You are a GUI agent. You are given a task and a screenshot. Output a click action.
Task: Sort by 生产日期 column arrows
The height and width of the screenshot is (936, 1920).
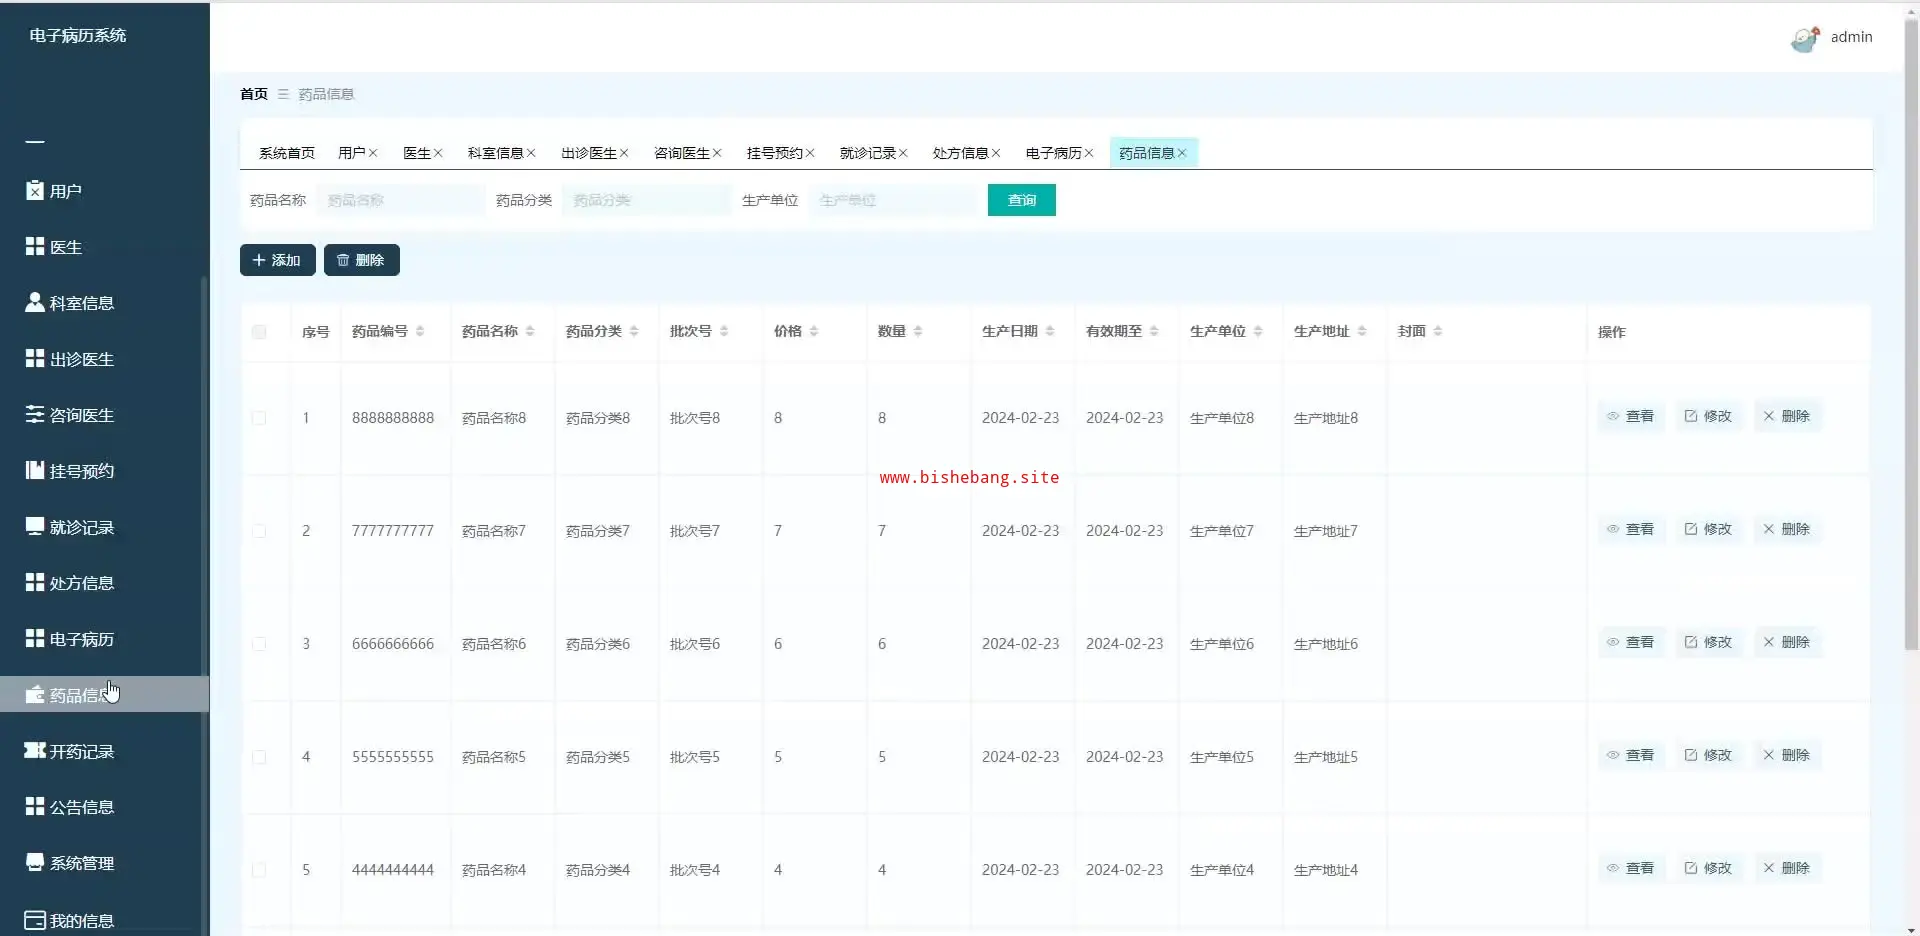tap(1050, 331)
